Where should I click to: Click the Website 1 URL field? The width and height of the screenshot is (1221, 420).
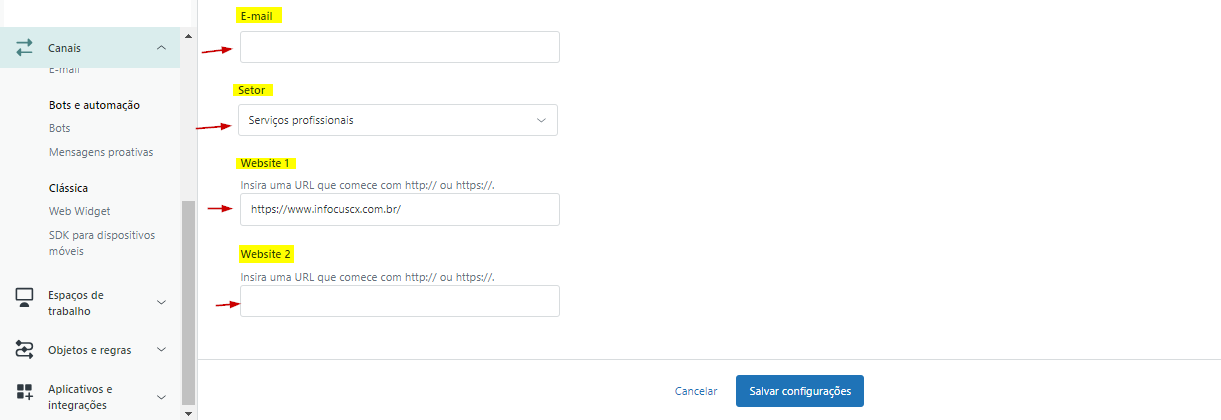(399, 210)
